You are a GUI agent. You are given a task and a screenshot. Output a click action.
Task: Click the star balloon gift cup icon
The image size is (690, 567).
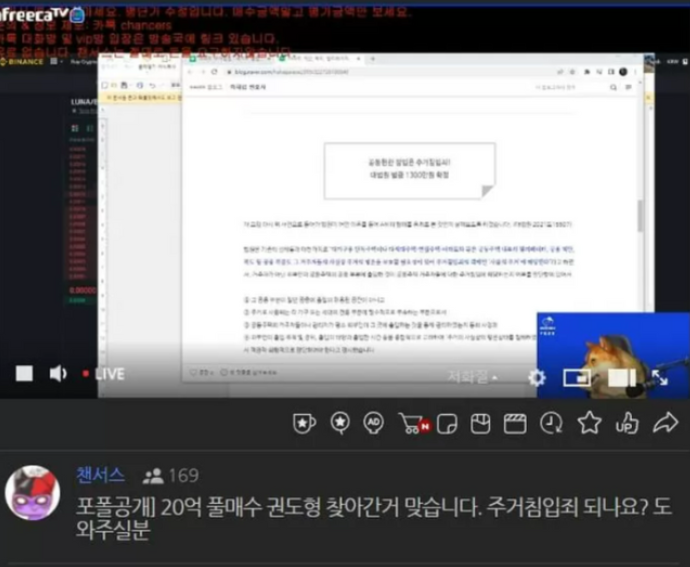pyautogui.click(x=304, y=423)
